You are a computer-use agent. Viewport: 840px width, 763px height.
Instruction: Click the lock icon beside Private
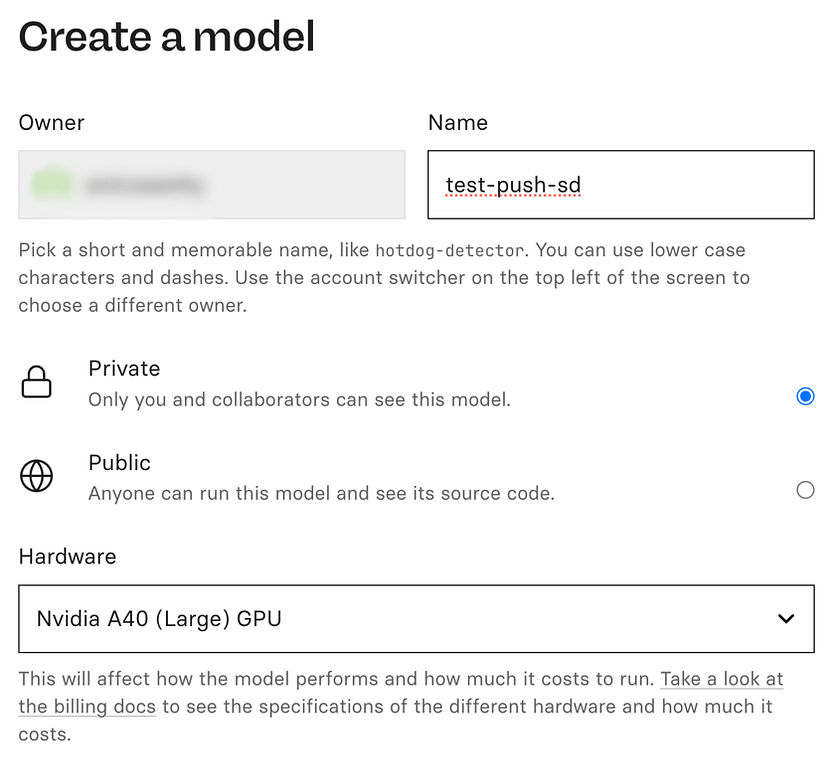[x=37, y=383]
